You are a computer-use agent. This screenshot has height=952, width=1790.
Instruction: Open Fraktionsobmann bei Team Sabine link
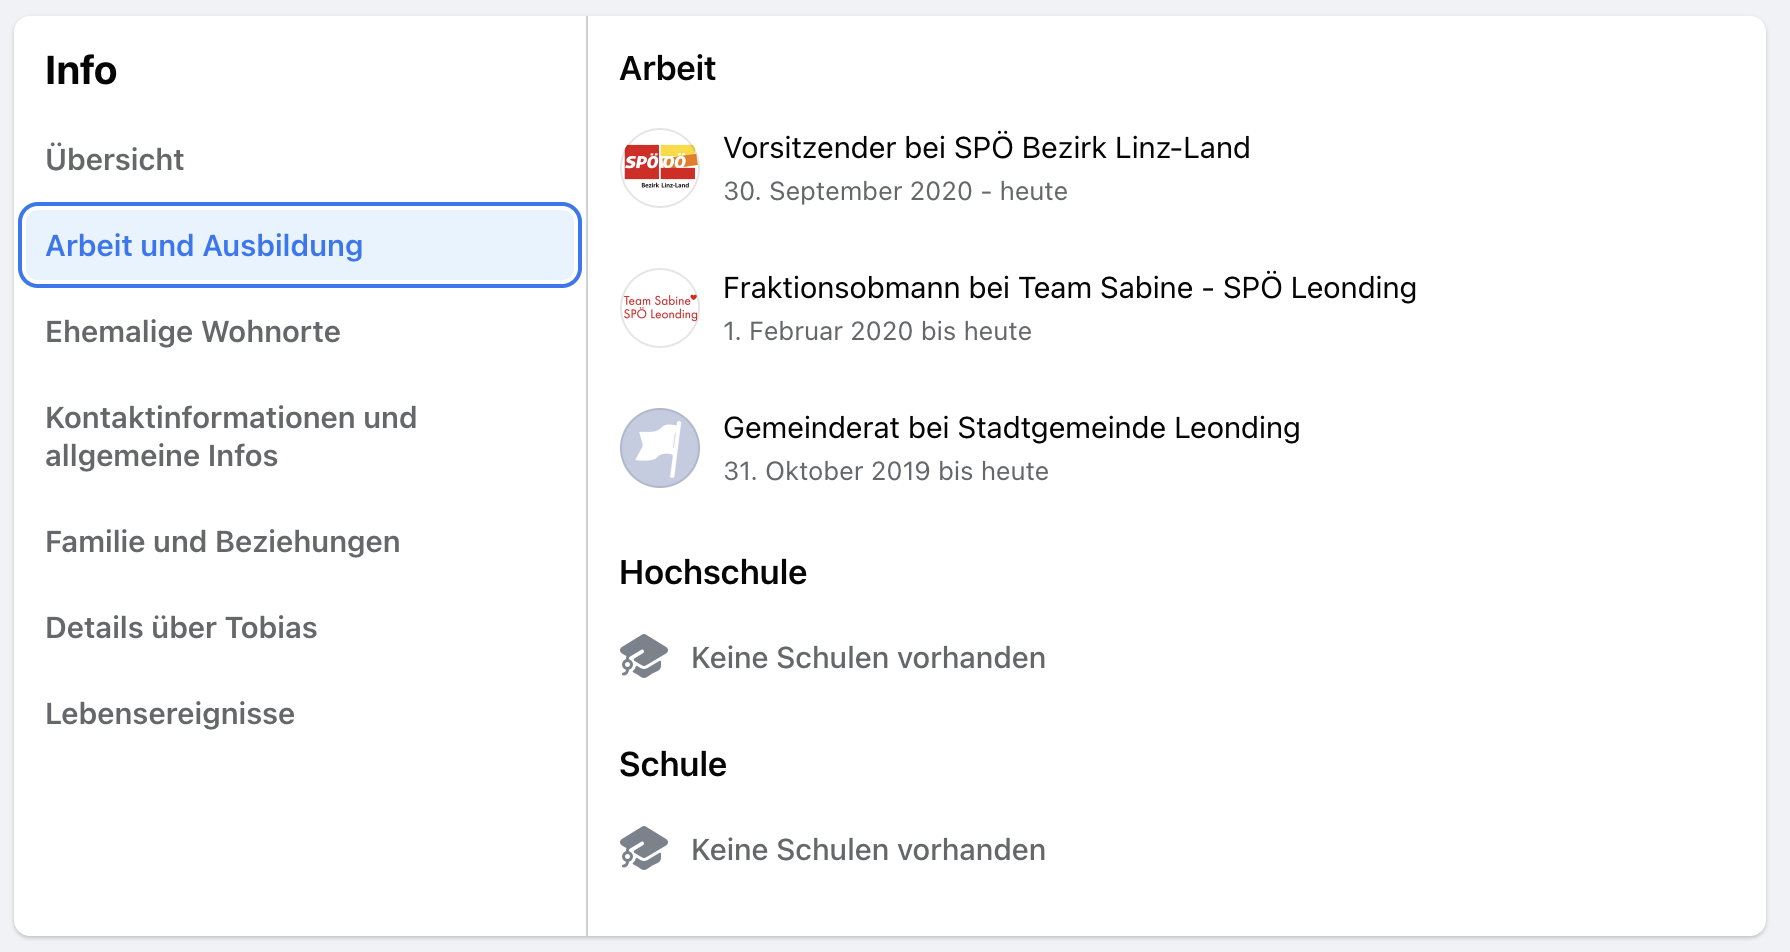tap(1069, 288)
